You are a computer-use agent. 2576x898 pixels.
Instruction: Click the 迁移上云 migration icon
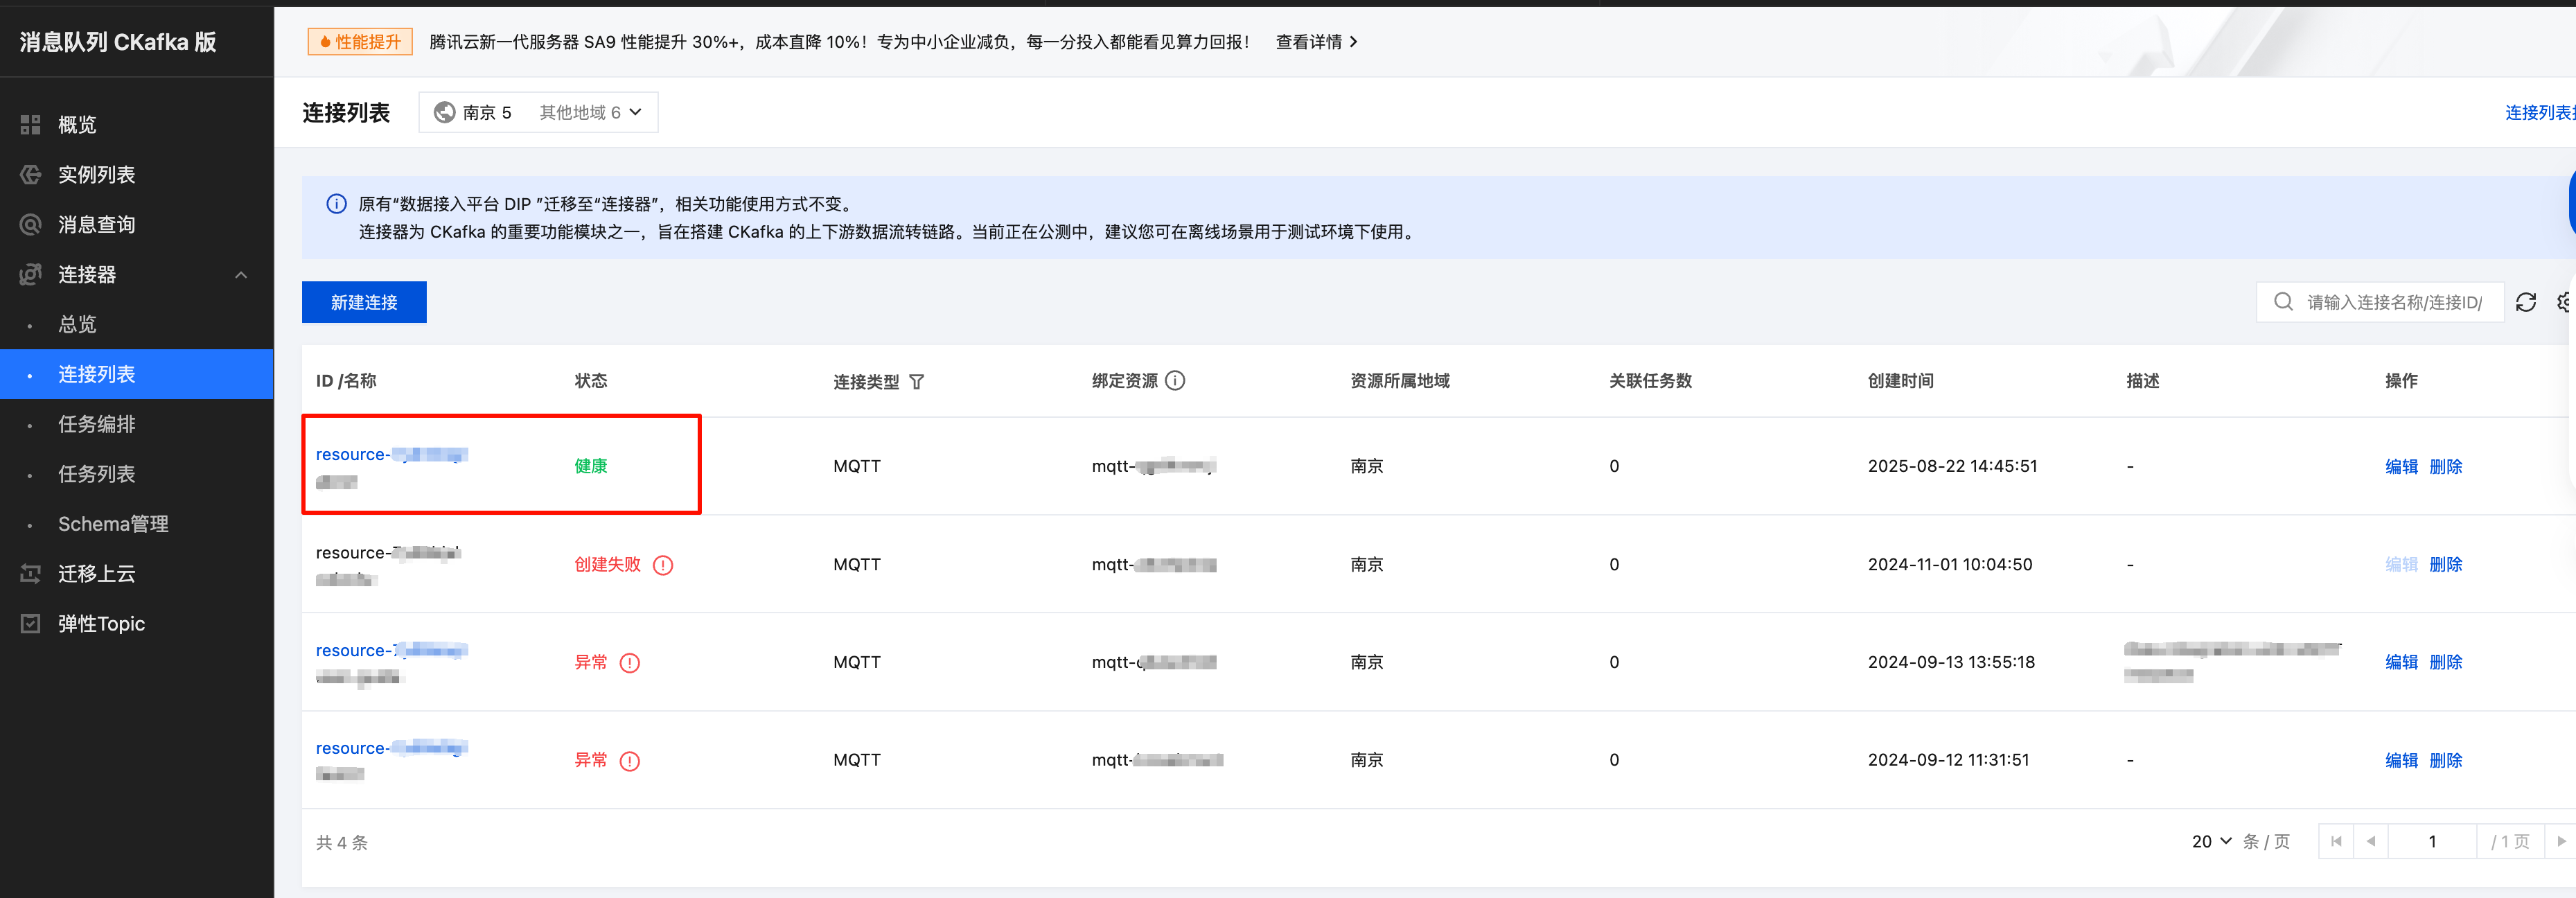[30, 574]
